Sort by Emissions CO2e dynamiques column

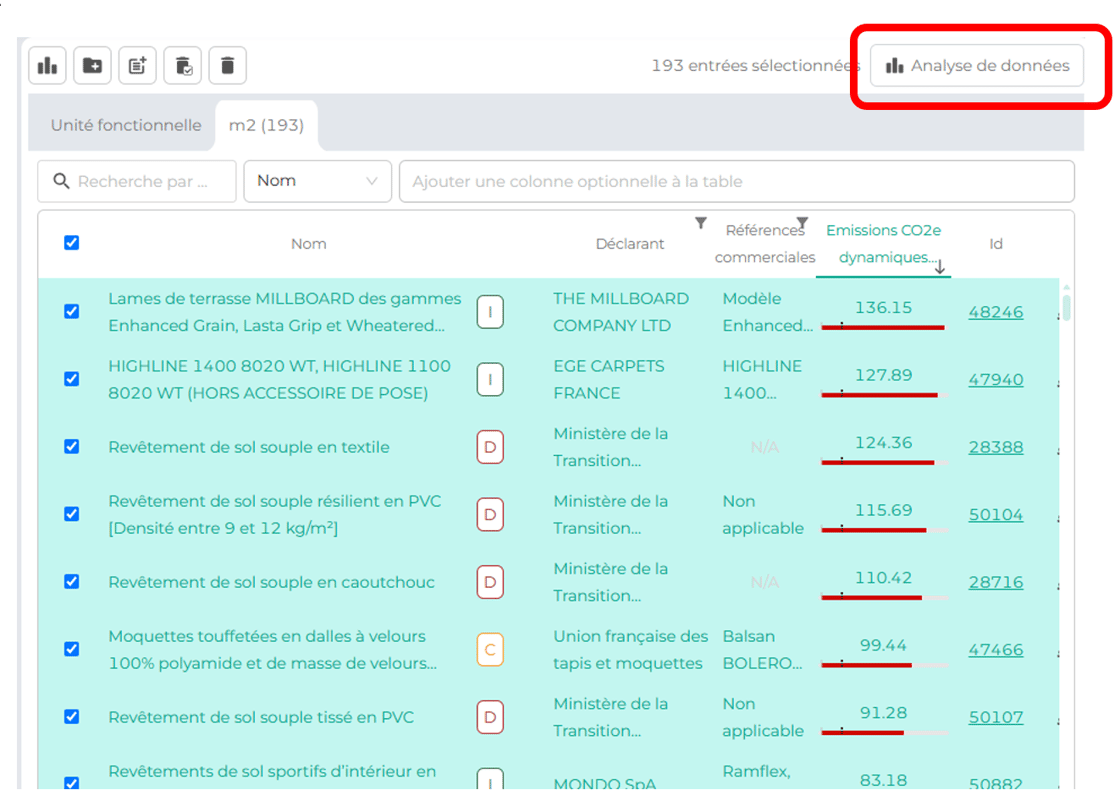pos(883,244)
